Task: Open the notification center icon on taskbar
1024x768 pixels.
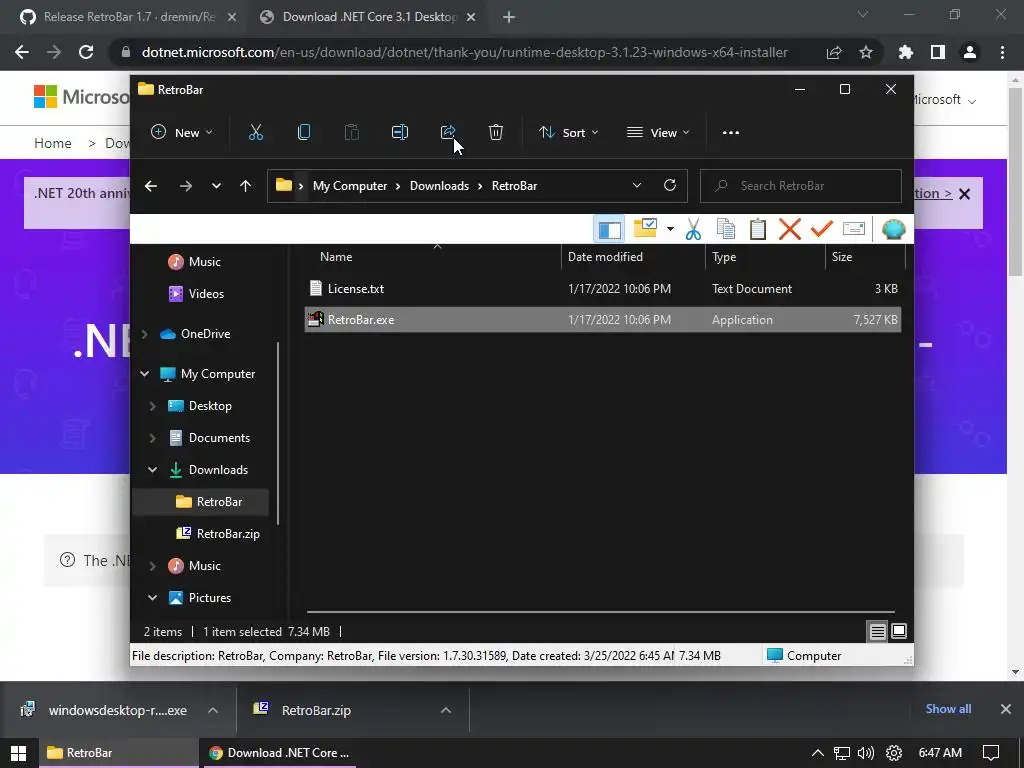Action: tap(991, 753)
